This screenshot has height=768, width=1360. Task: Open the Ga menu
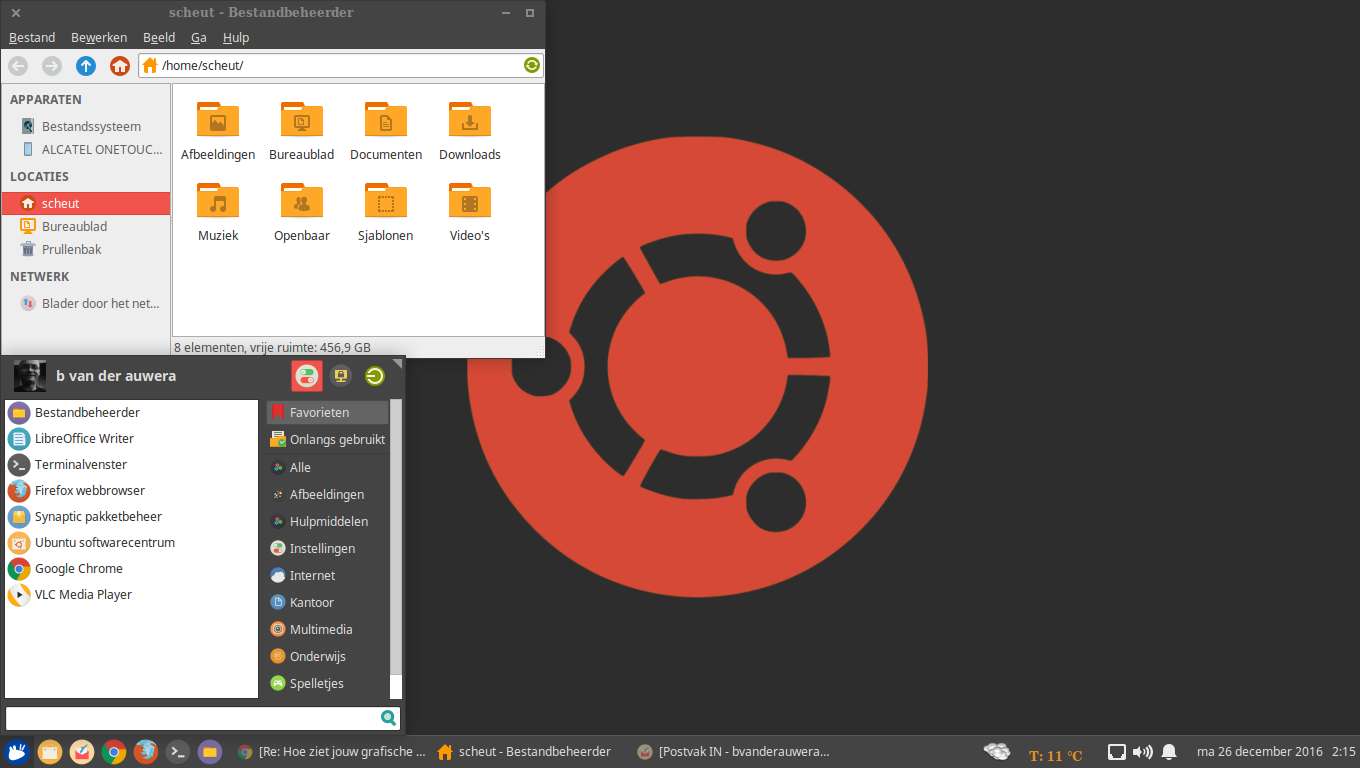click(199, 37)
